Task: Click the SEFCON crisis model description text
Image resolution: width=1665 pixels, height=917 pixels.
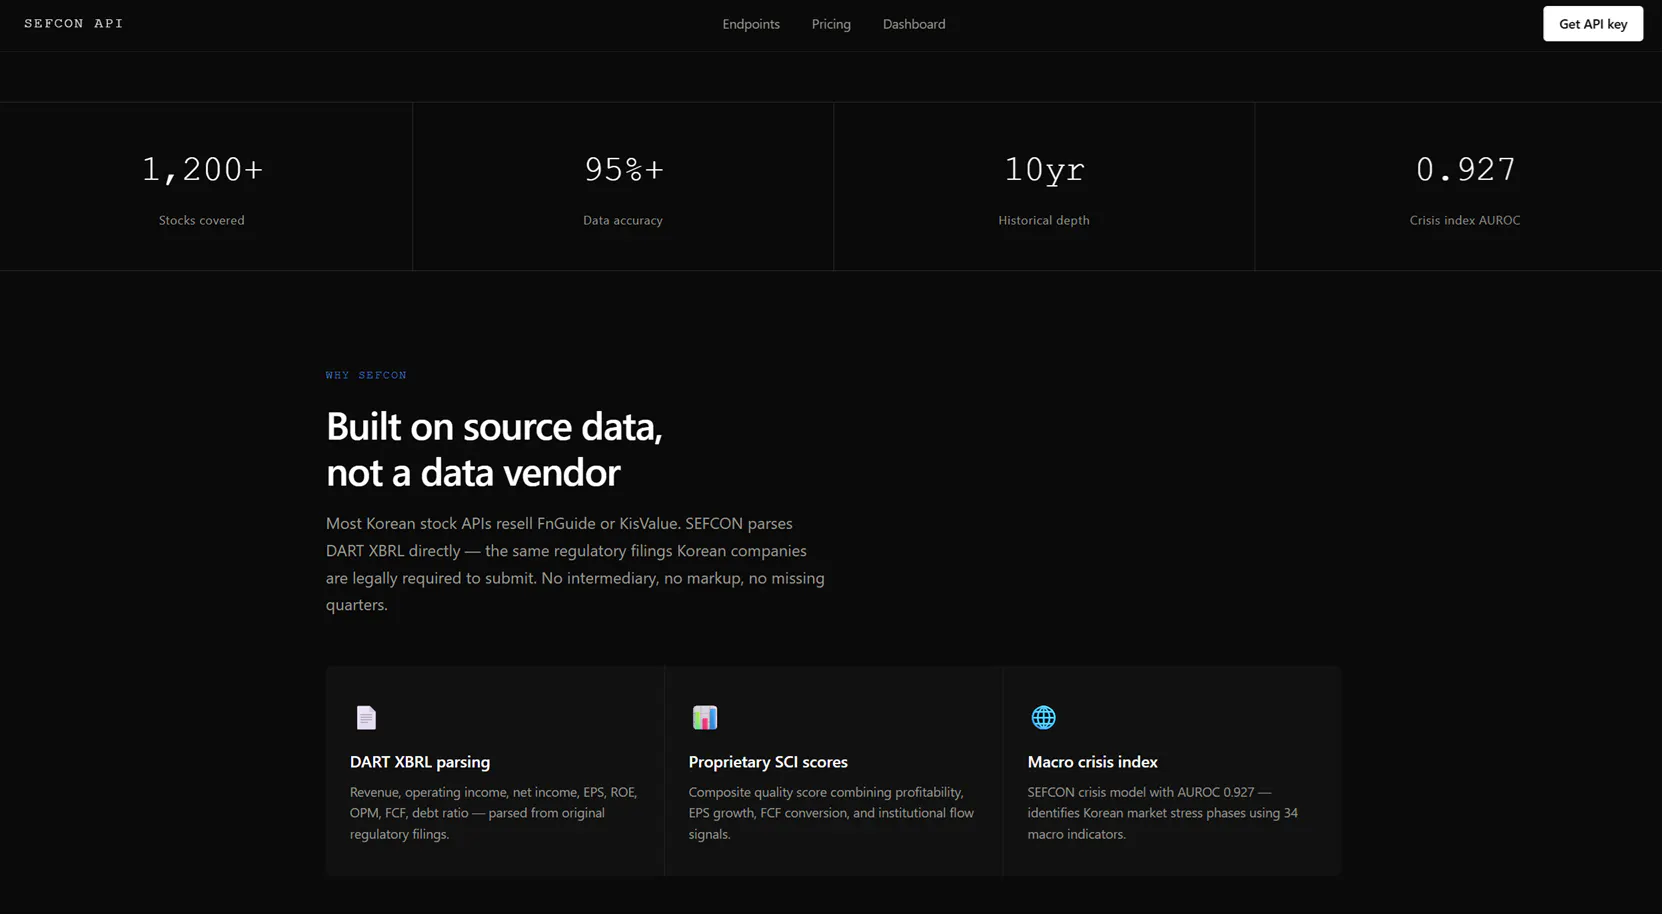Action: pos(1164,814)
